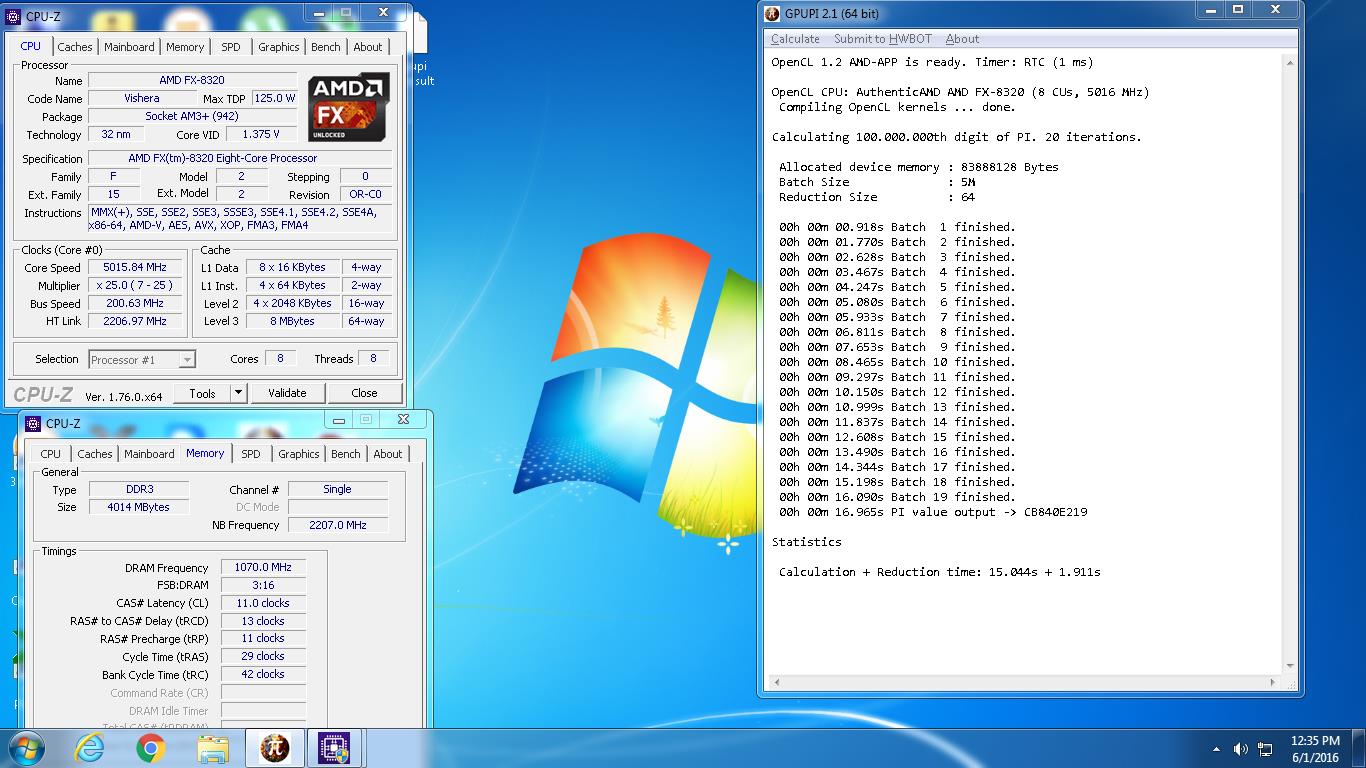The height and width of the screenshot is (768, 1366).
Task: Open Mainboard tab in lower CPU-Z window
Action: pyautogui.click(x=150, y=454)
